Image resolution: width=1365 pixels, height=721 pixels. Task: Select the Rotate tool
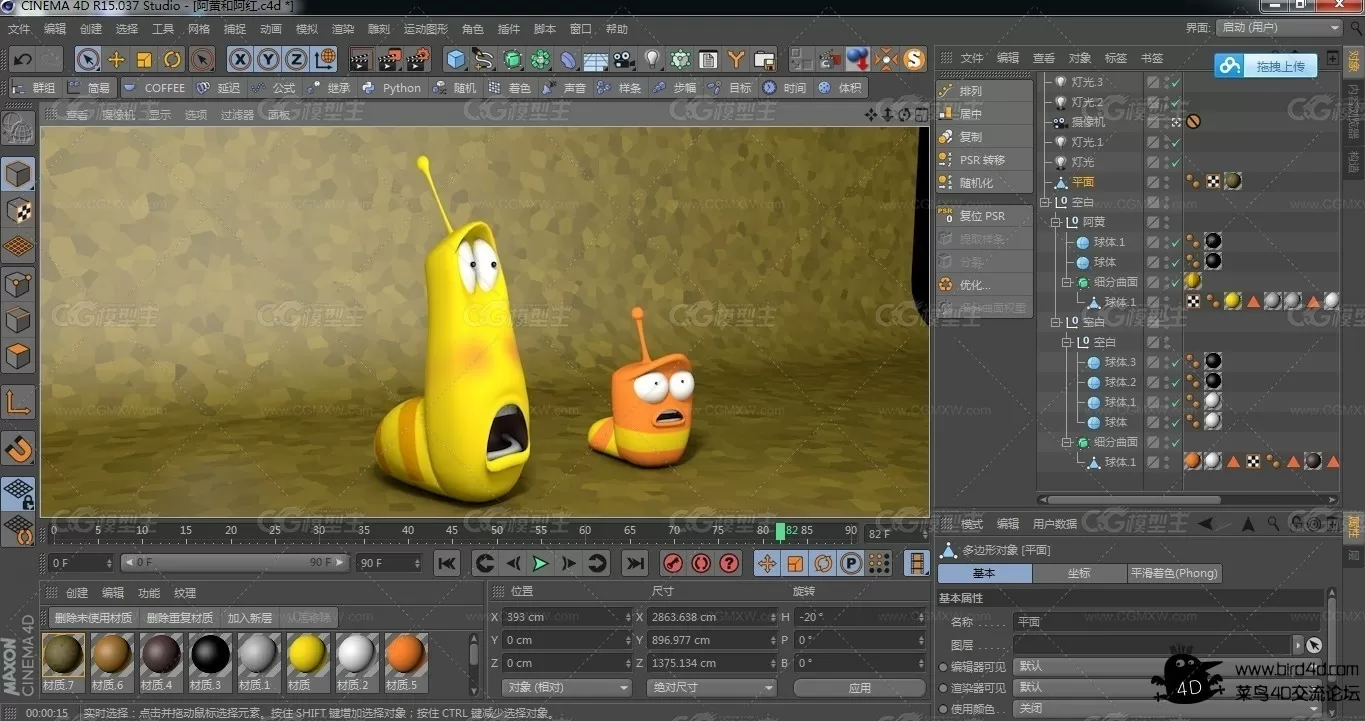click(172, 59)
